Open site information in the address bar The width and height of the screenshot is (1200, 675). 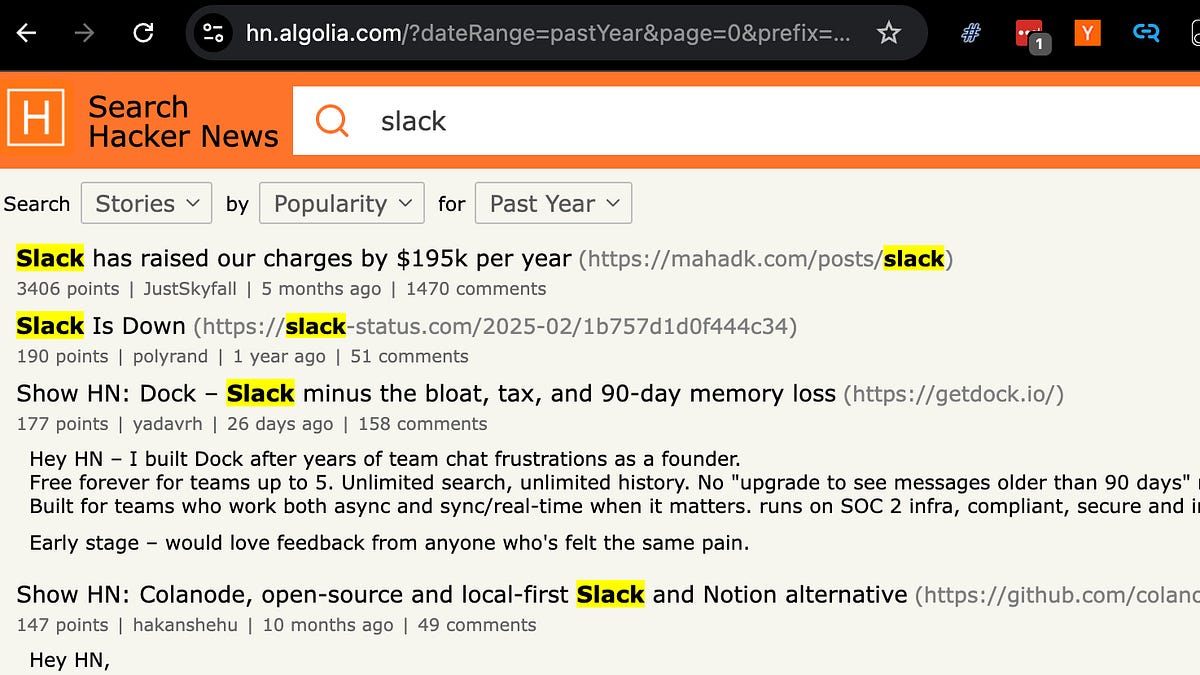(x=213, y=33)
